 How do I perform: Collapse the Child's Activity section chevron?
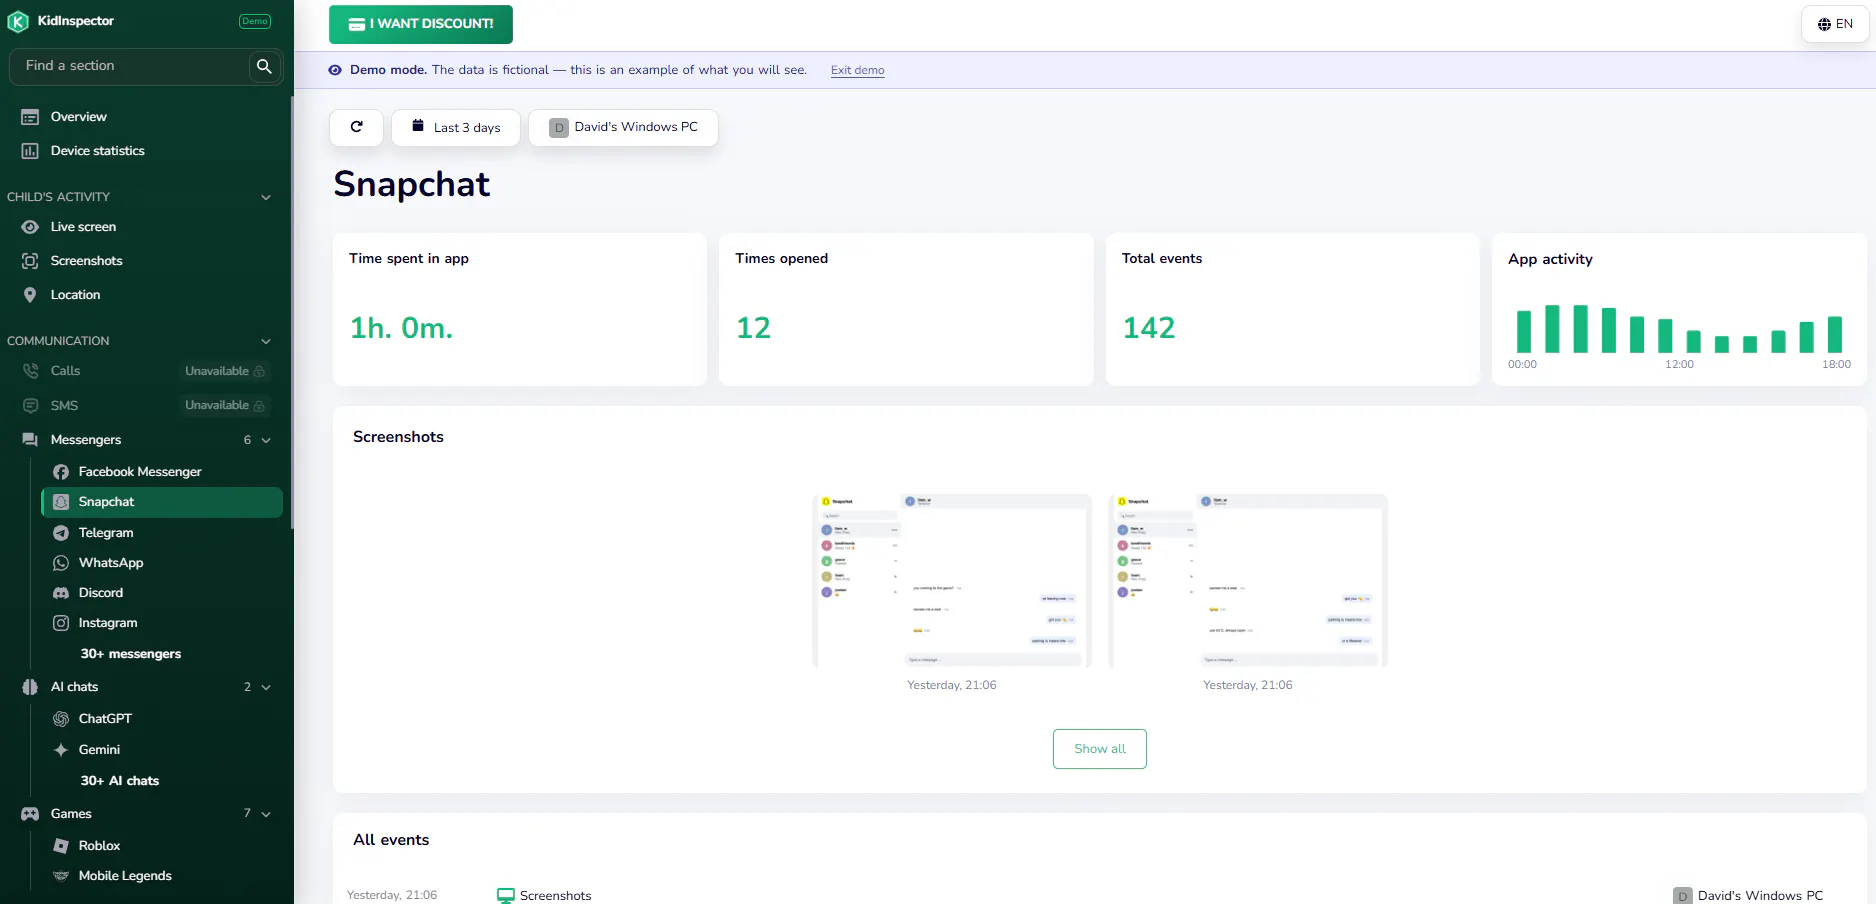266,197
